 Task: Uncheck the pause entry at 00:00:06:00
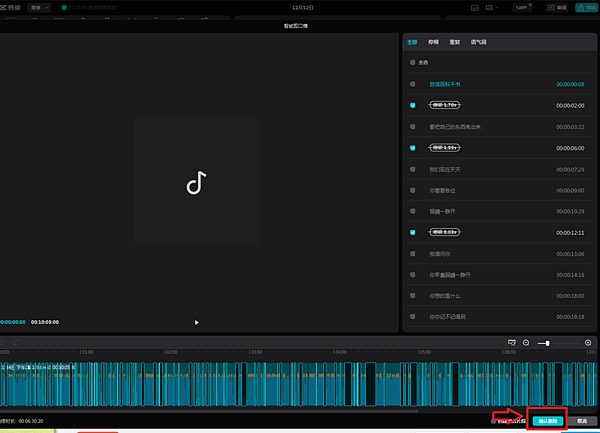(412, 147)
